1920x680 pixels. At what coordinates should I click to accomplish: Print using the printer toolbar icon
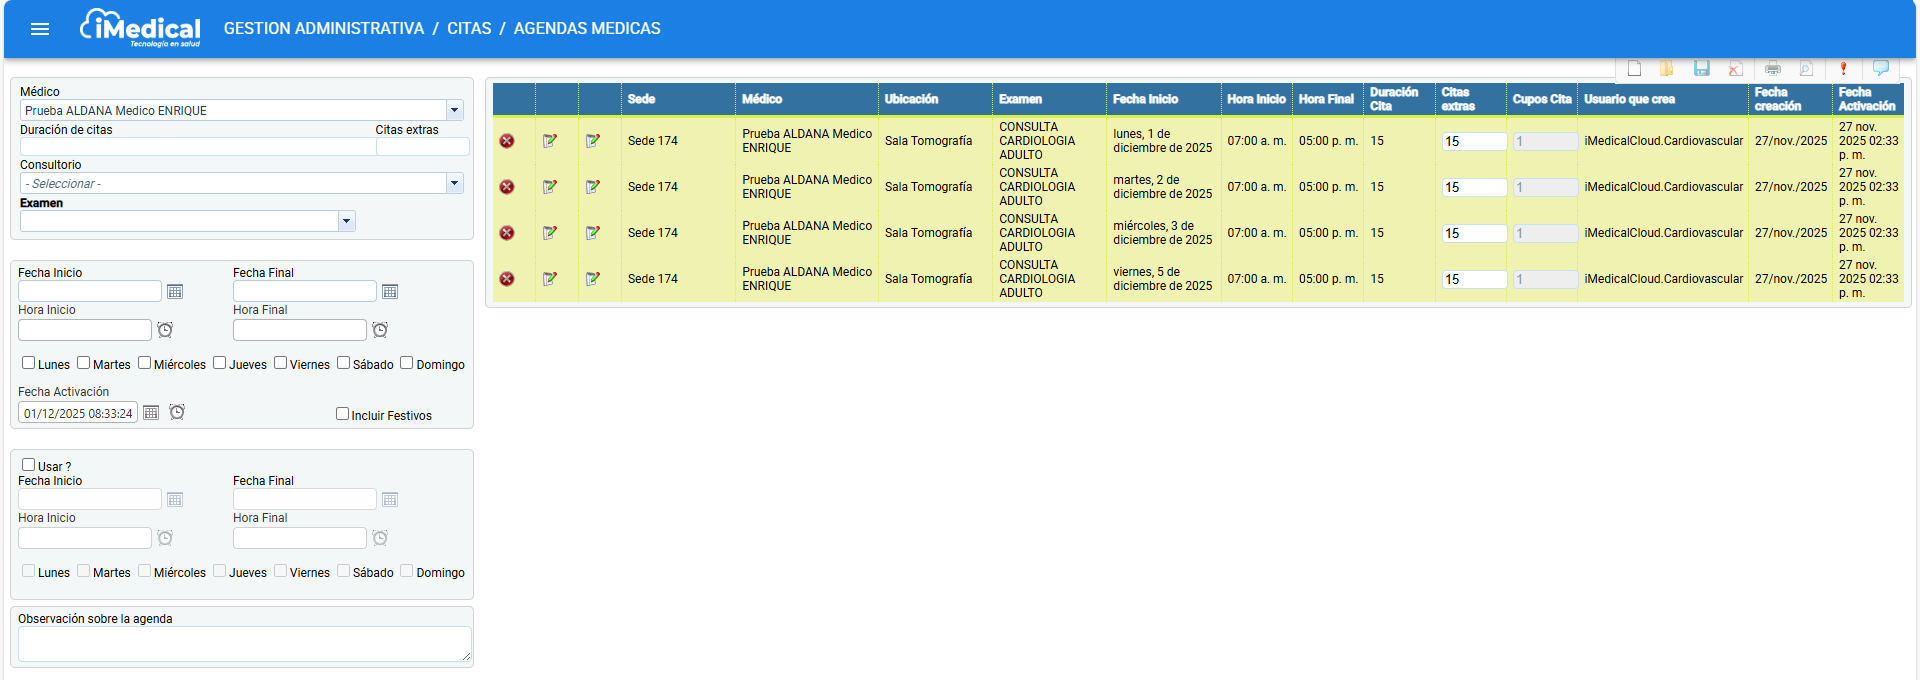tap(1772, 69)
